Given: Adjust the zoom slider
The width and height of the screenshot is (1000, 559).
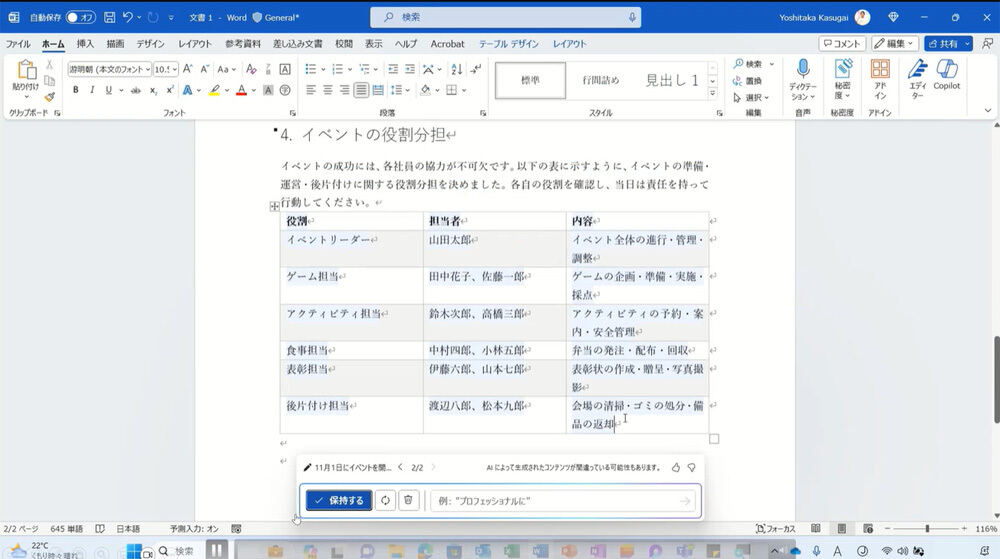Looking at the screenshot, I should pyautogui.click(x=927, y=528).
